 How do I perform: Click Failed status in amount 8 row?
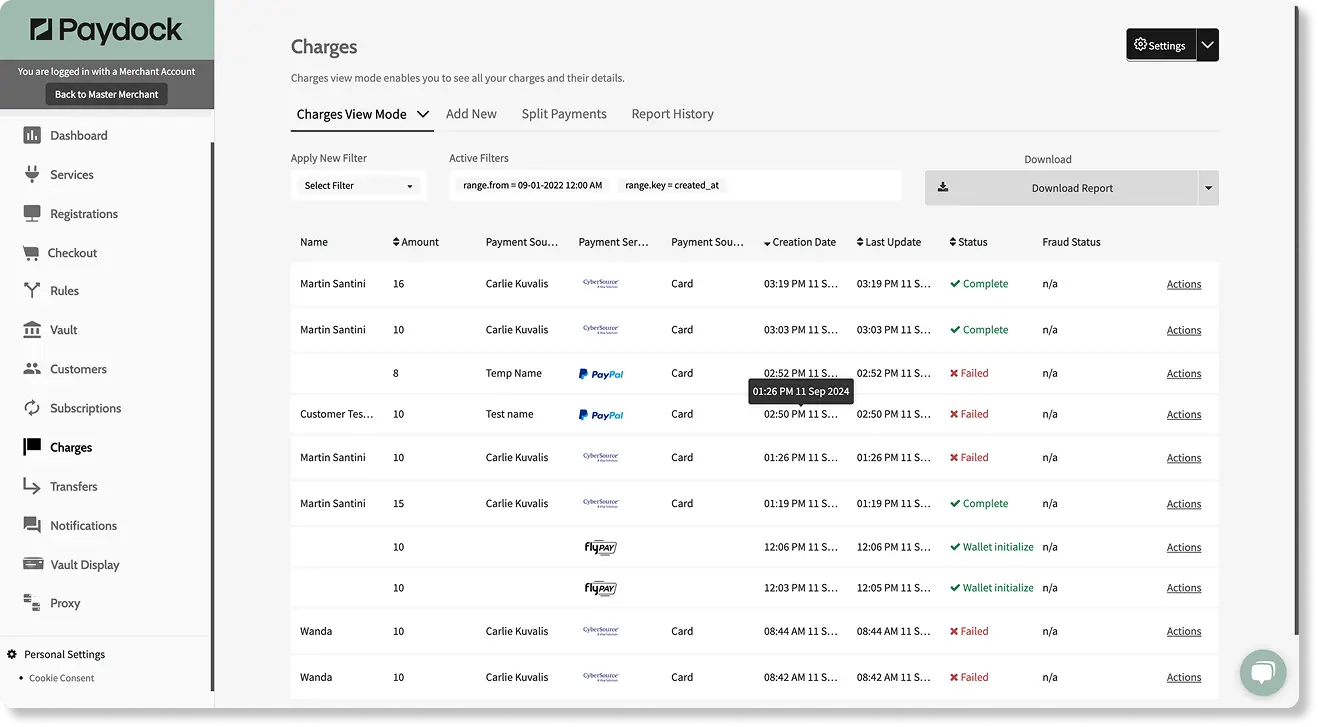coord(969,373)
